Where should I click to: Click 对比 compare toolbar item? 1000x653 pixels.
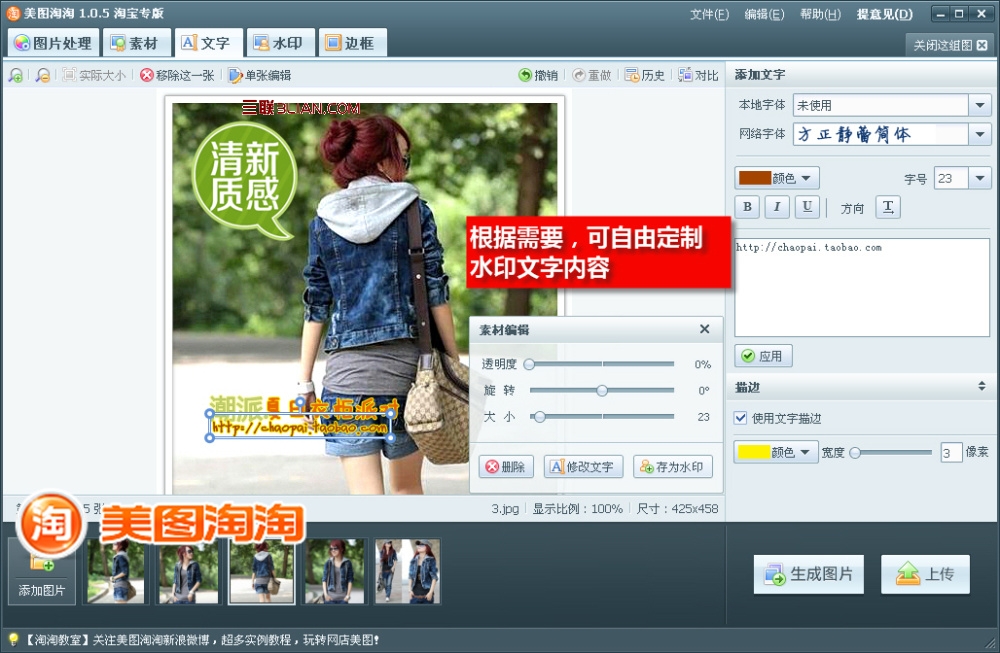[x=698, y=75]
